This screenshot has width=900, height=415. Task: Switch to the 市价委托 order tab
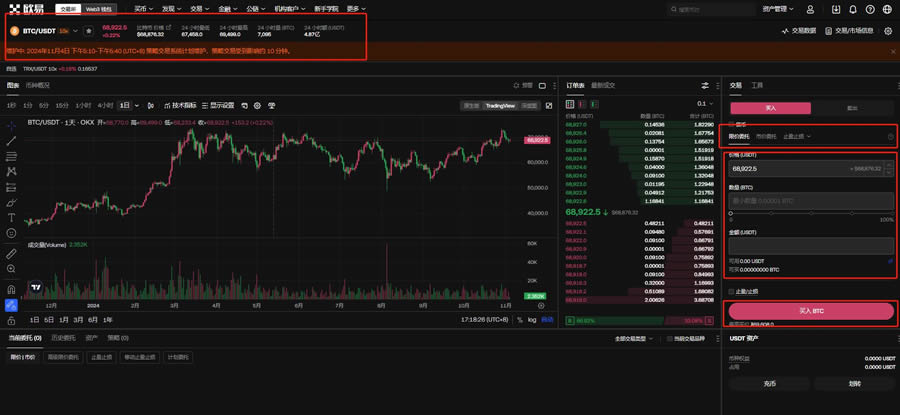(766, 136)
